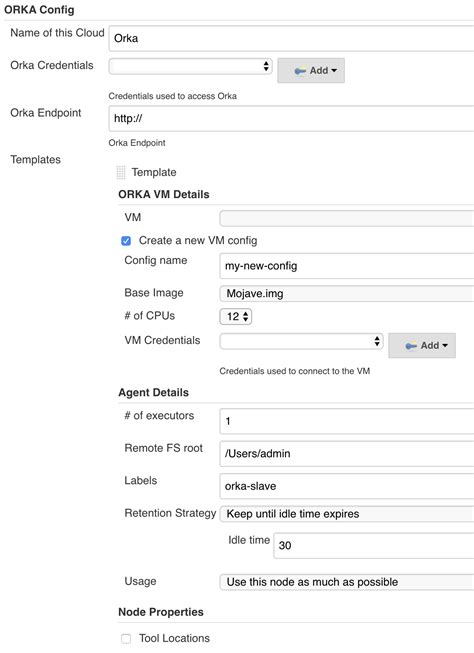Click the Config name input field

click(347, 266)
